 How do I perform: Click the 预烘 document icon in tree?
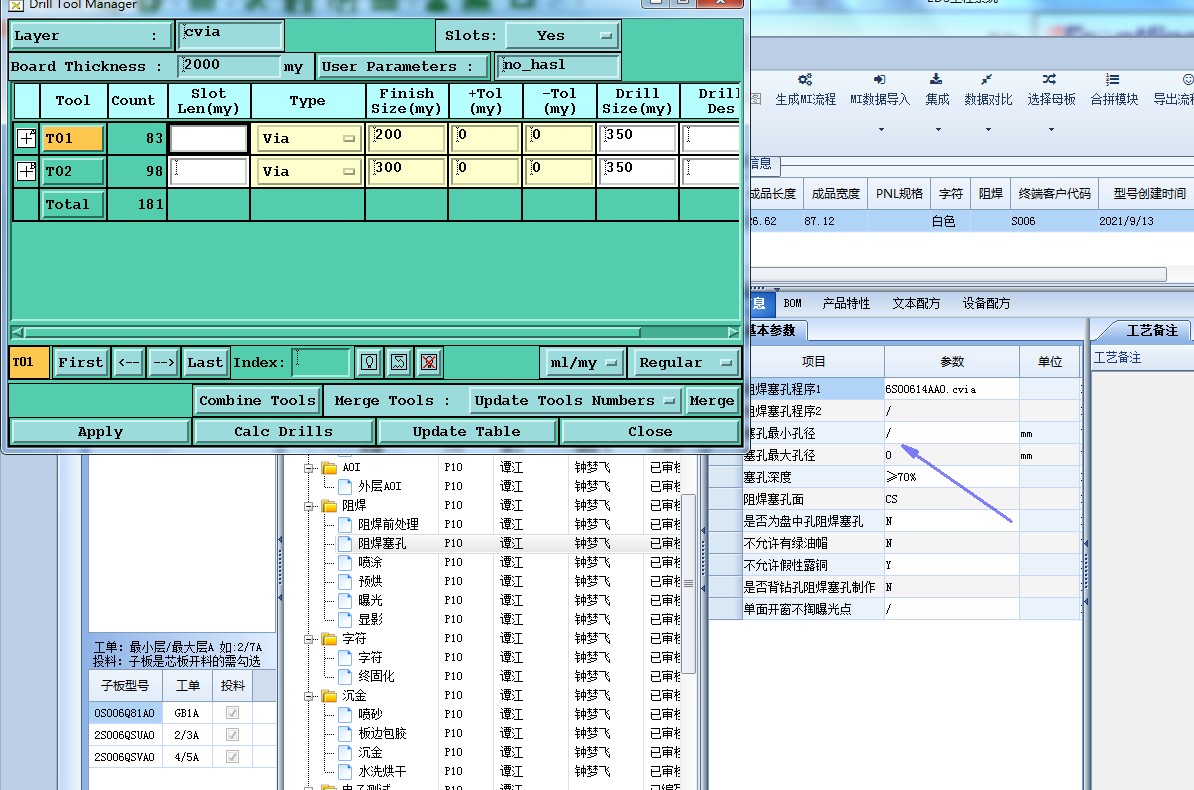pos(345,581)
